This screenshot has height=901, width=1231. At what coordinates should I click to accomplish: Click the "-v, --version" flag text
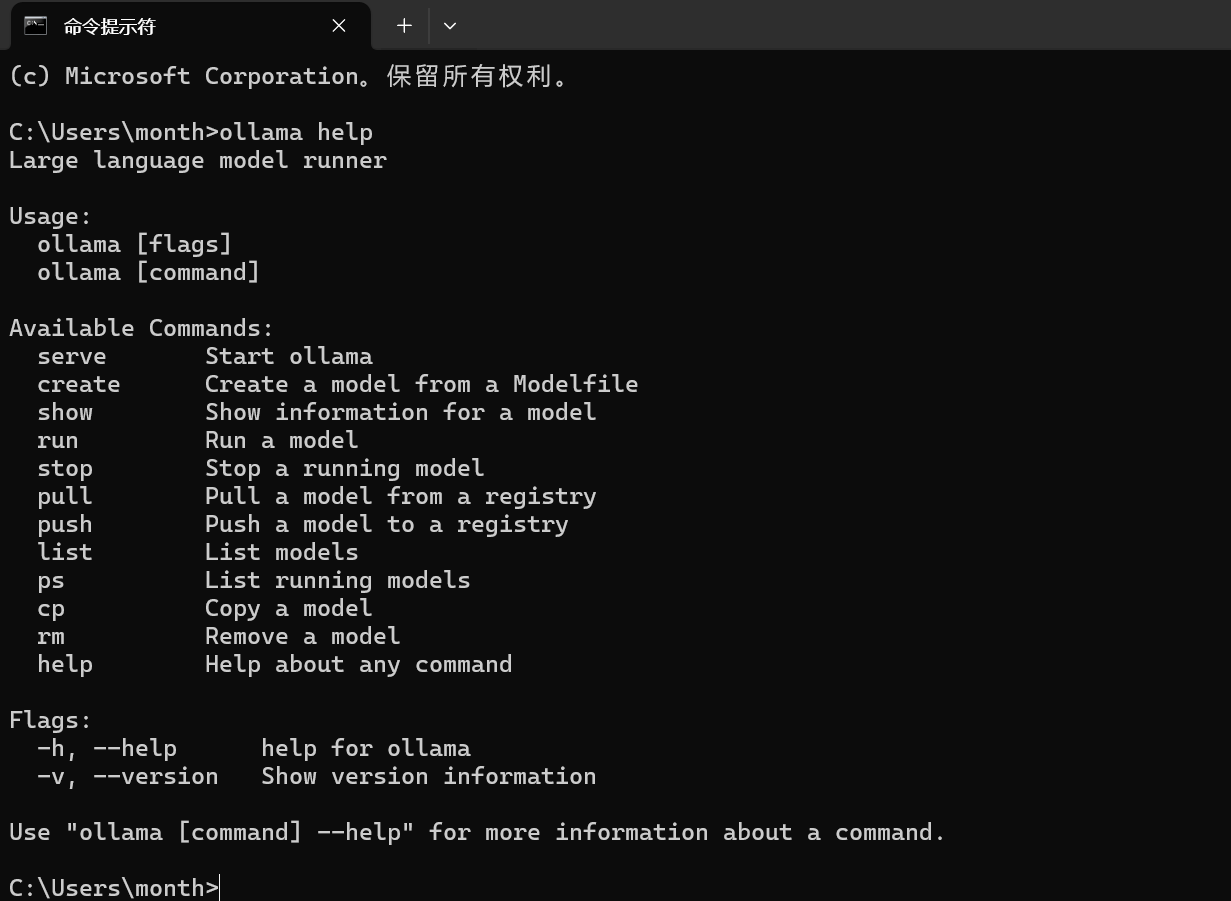point(128,776)
